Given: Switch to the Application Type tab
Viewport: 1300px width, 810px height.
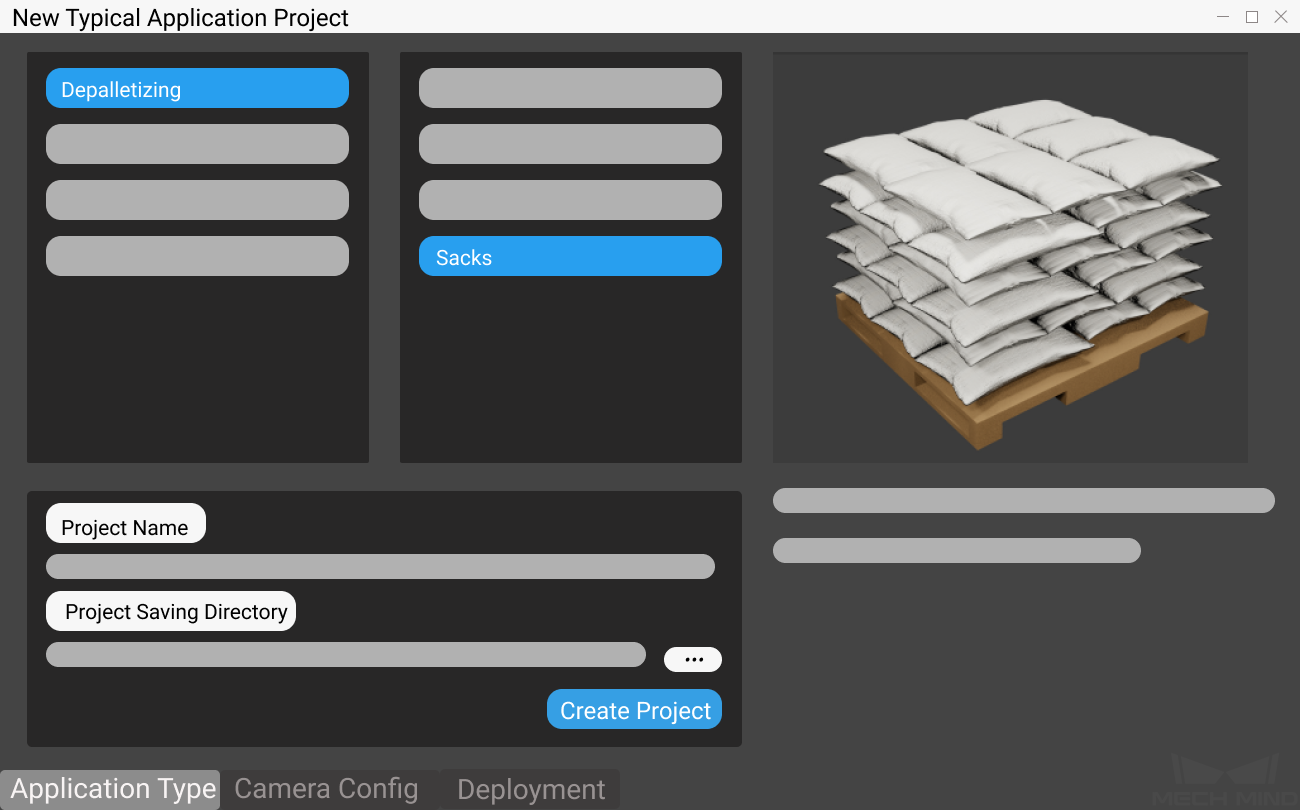Looking at the screenshot, I should (x=110, y=789).
